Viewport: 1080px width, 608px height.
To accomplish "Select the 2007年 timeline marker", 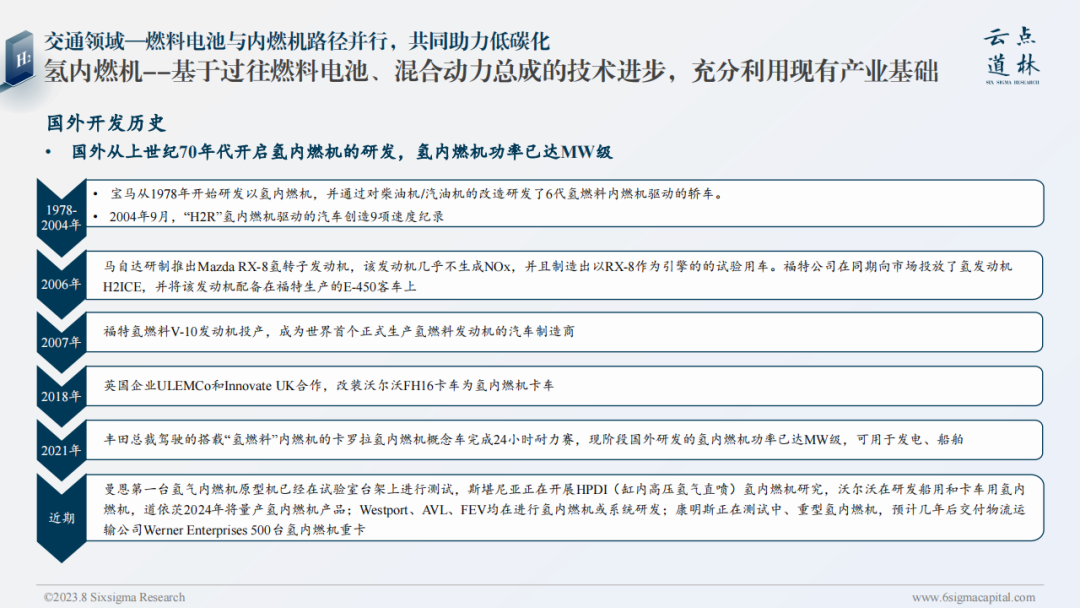I will 61,342.
